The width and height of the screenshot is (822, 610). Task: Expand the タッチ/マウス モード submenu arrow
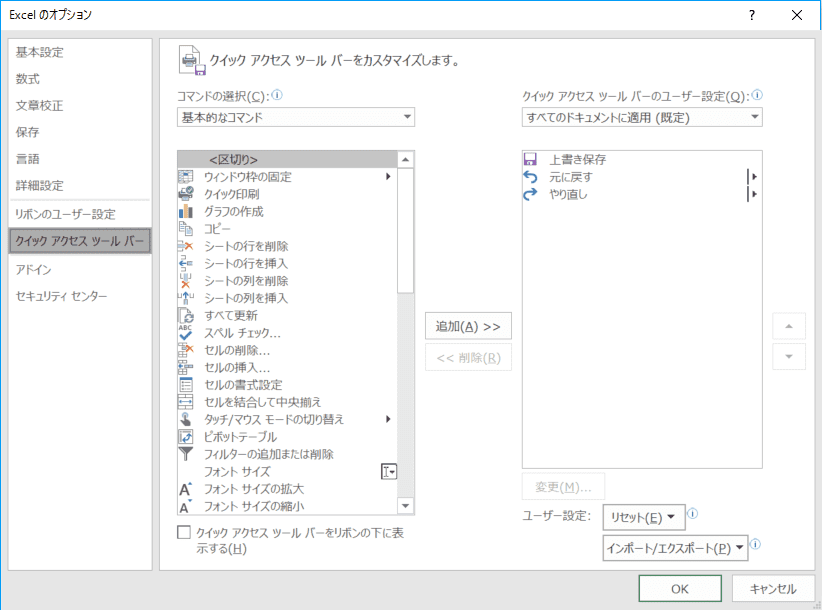click(x=388, y=419)
